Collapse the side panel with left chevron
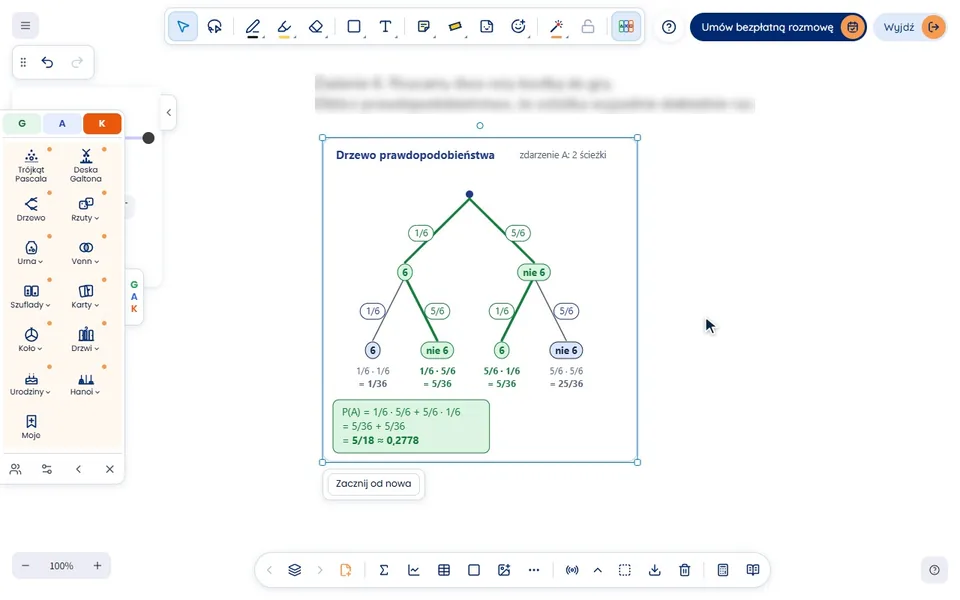 tap(168, 112)
